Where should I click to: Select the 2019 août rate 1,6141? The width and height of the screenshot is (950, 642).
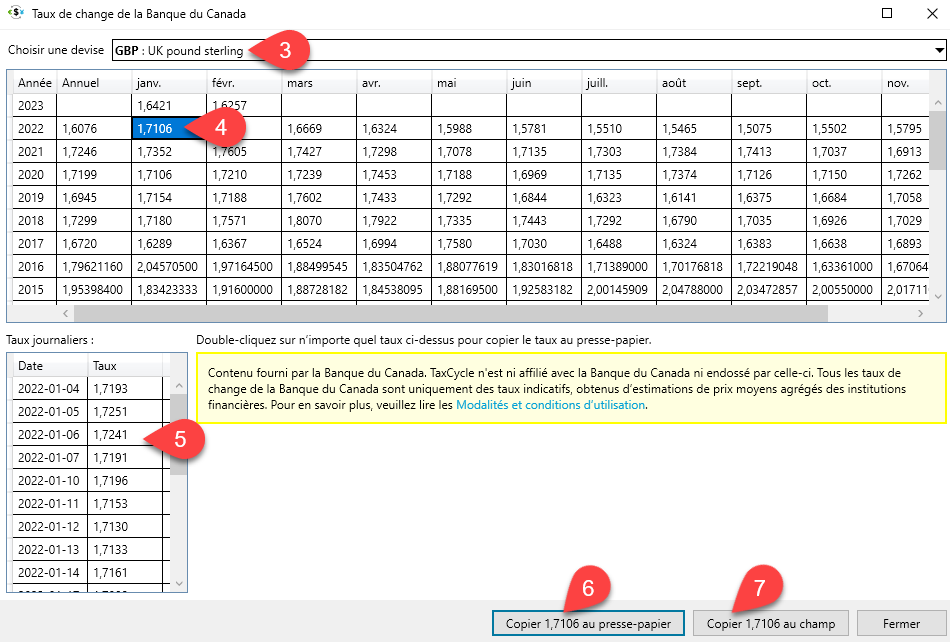695,197
